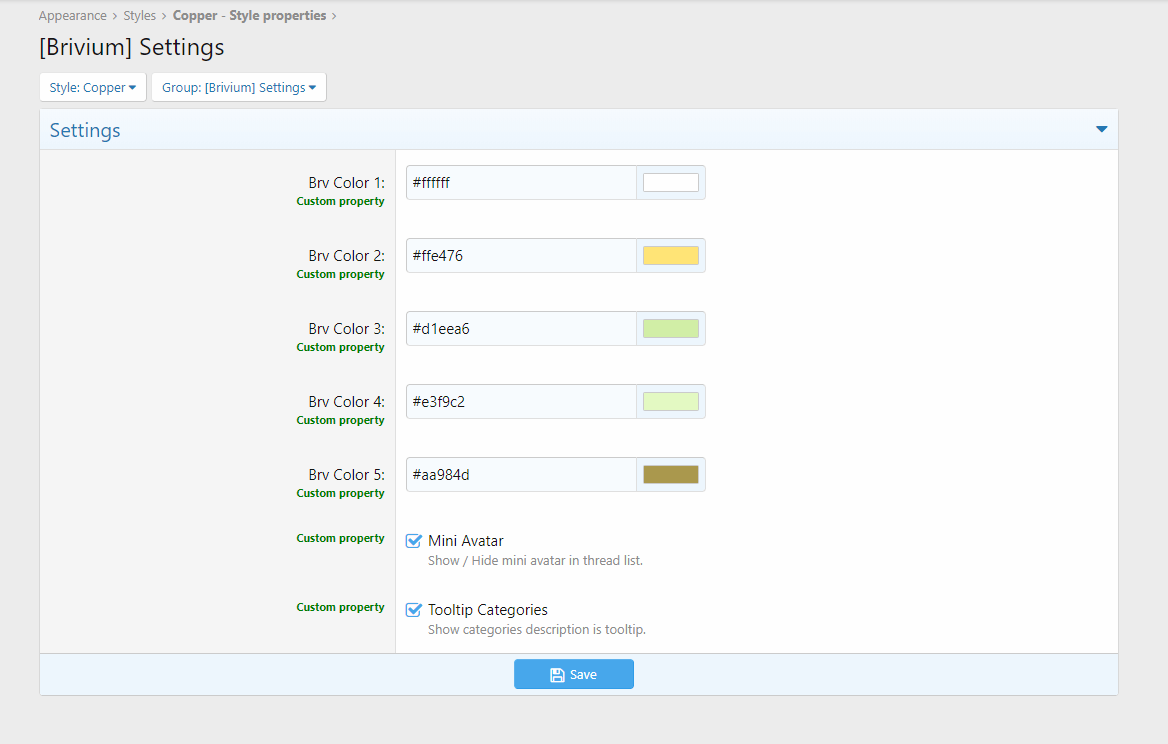
Task: Collapse the Settings section arrow
Action: pos(1102,130)
